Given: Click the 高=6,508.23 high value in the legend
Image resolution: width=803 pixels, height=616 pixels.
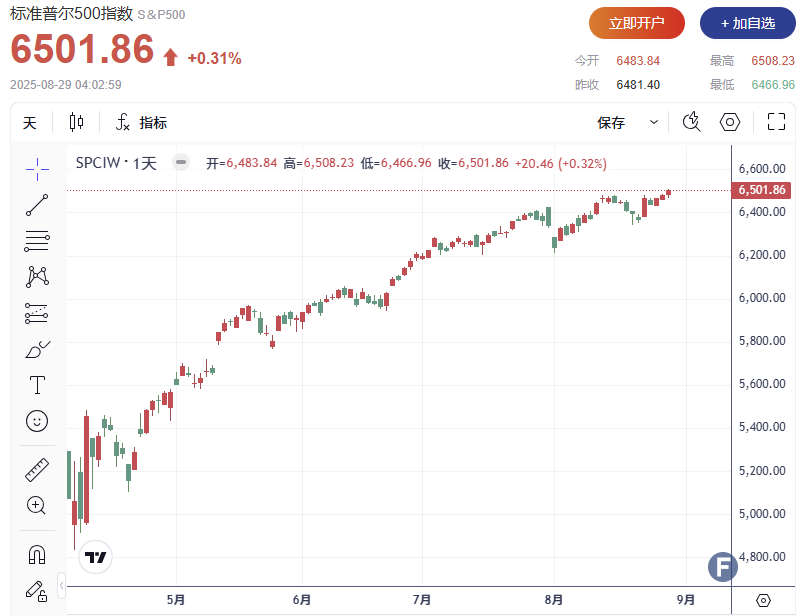Looking at the screenshot, I should (319, 163).
